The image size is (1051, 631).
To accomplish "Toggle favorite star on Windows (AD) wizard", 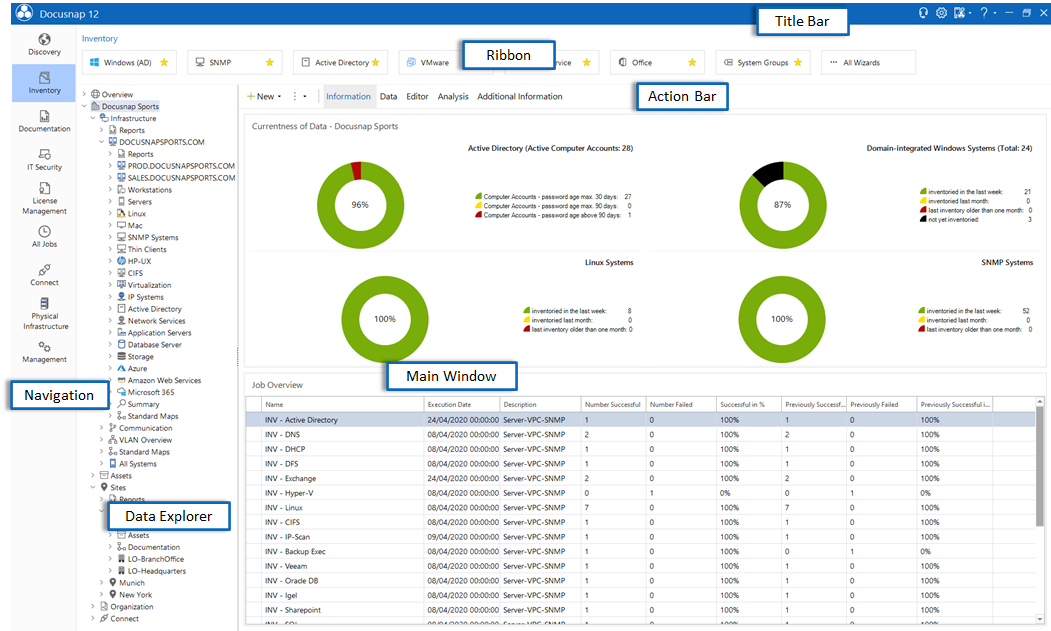I will 164,62.
